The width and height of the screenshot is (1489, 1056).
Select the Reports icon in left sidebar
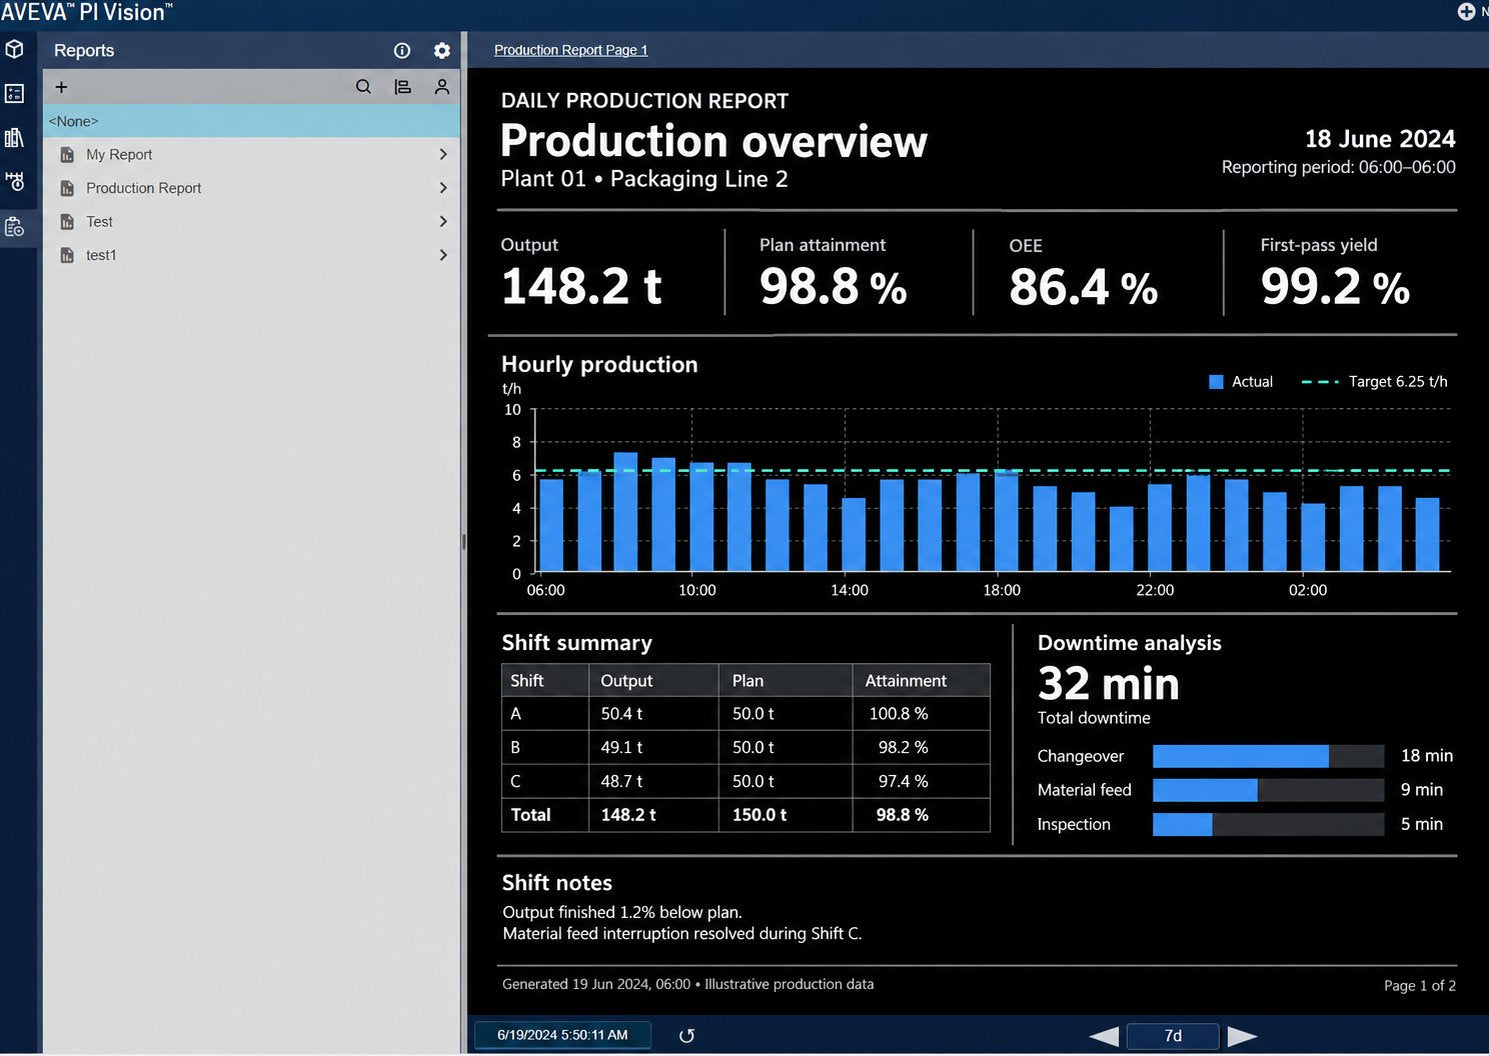click(x=15, y=227)
